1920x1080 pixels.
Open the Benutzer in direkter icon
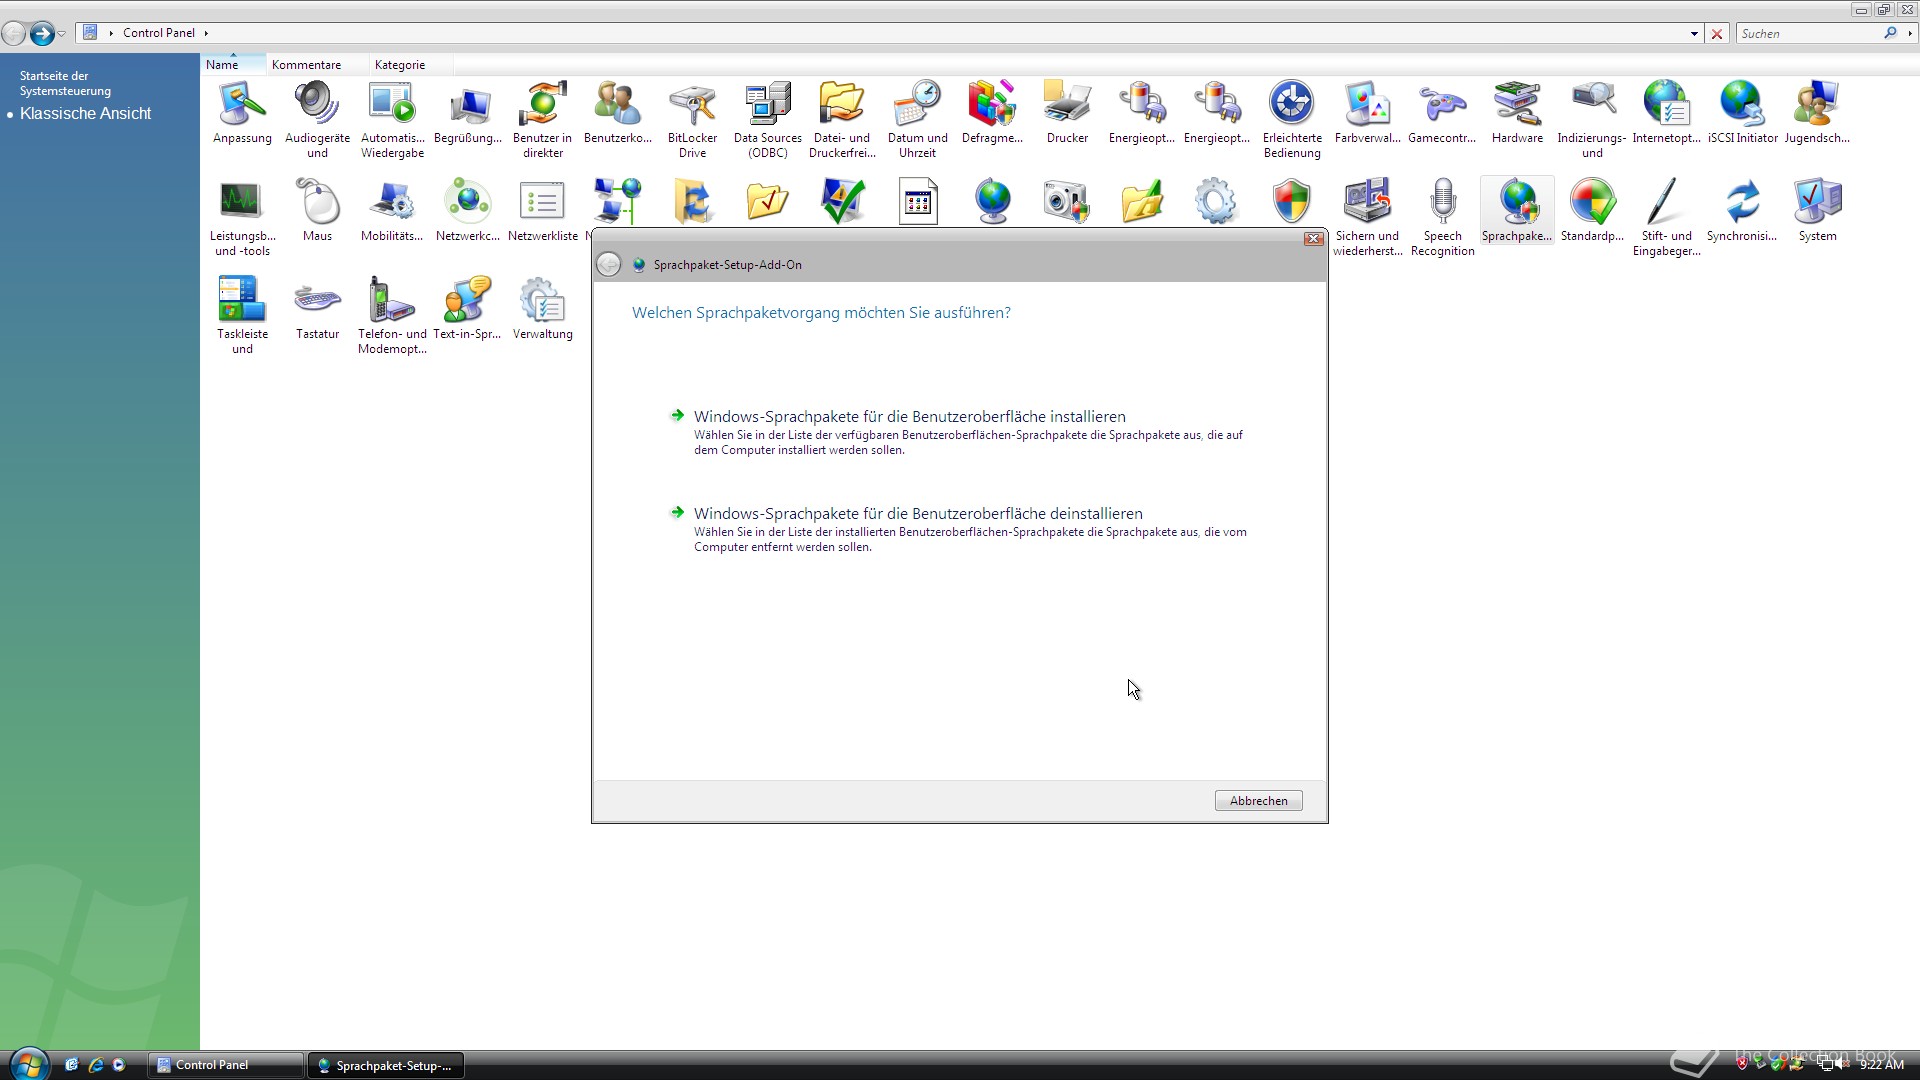[542, 120]
